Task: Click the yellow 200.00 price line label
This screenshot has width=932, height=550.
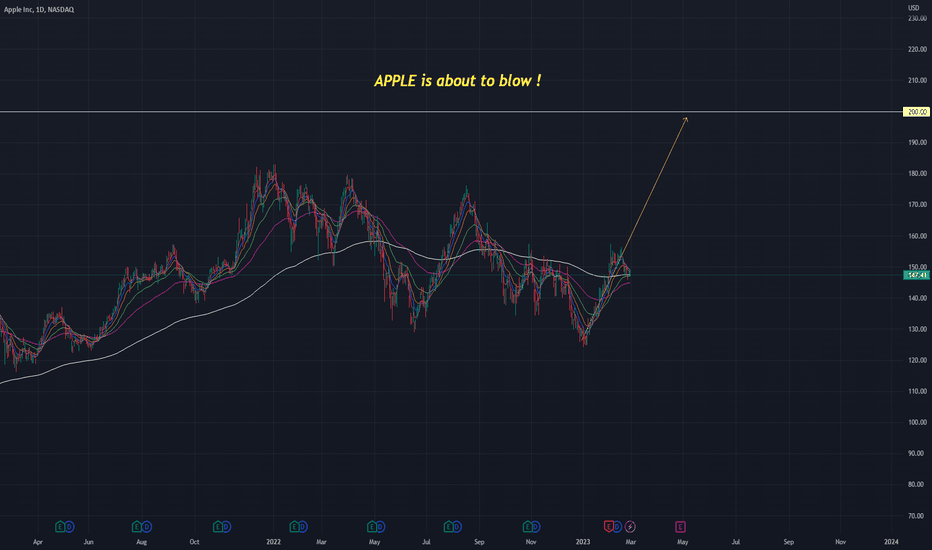Action: point(916,112)
